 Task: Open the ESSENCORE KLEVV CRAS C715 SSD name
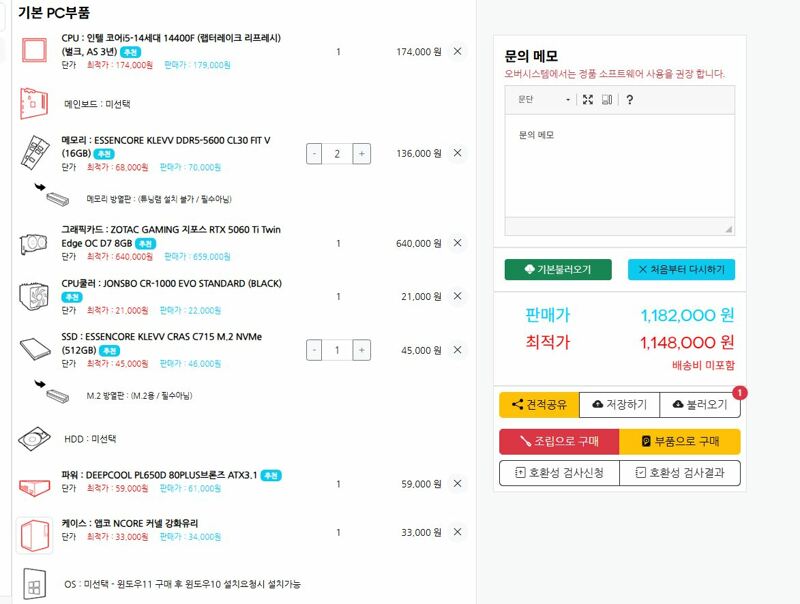(x=162, y=343)
